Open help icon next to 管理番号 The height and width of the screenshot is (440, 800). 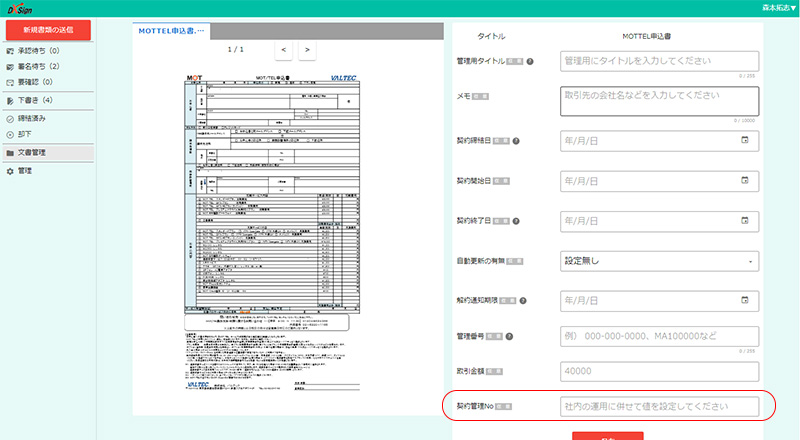(509, 336)
